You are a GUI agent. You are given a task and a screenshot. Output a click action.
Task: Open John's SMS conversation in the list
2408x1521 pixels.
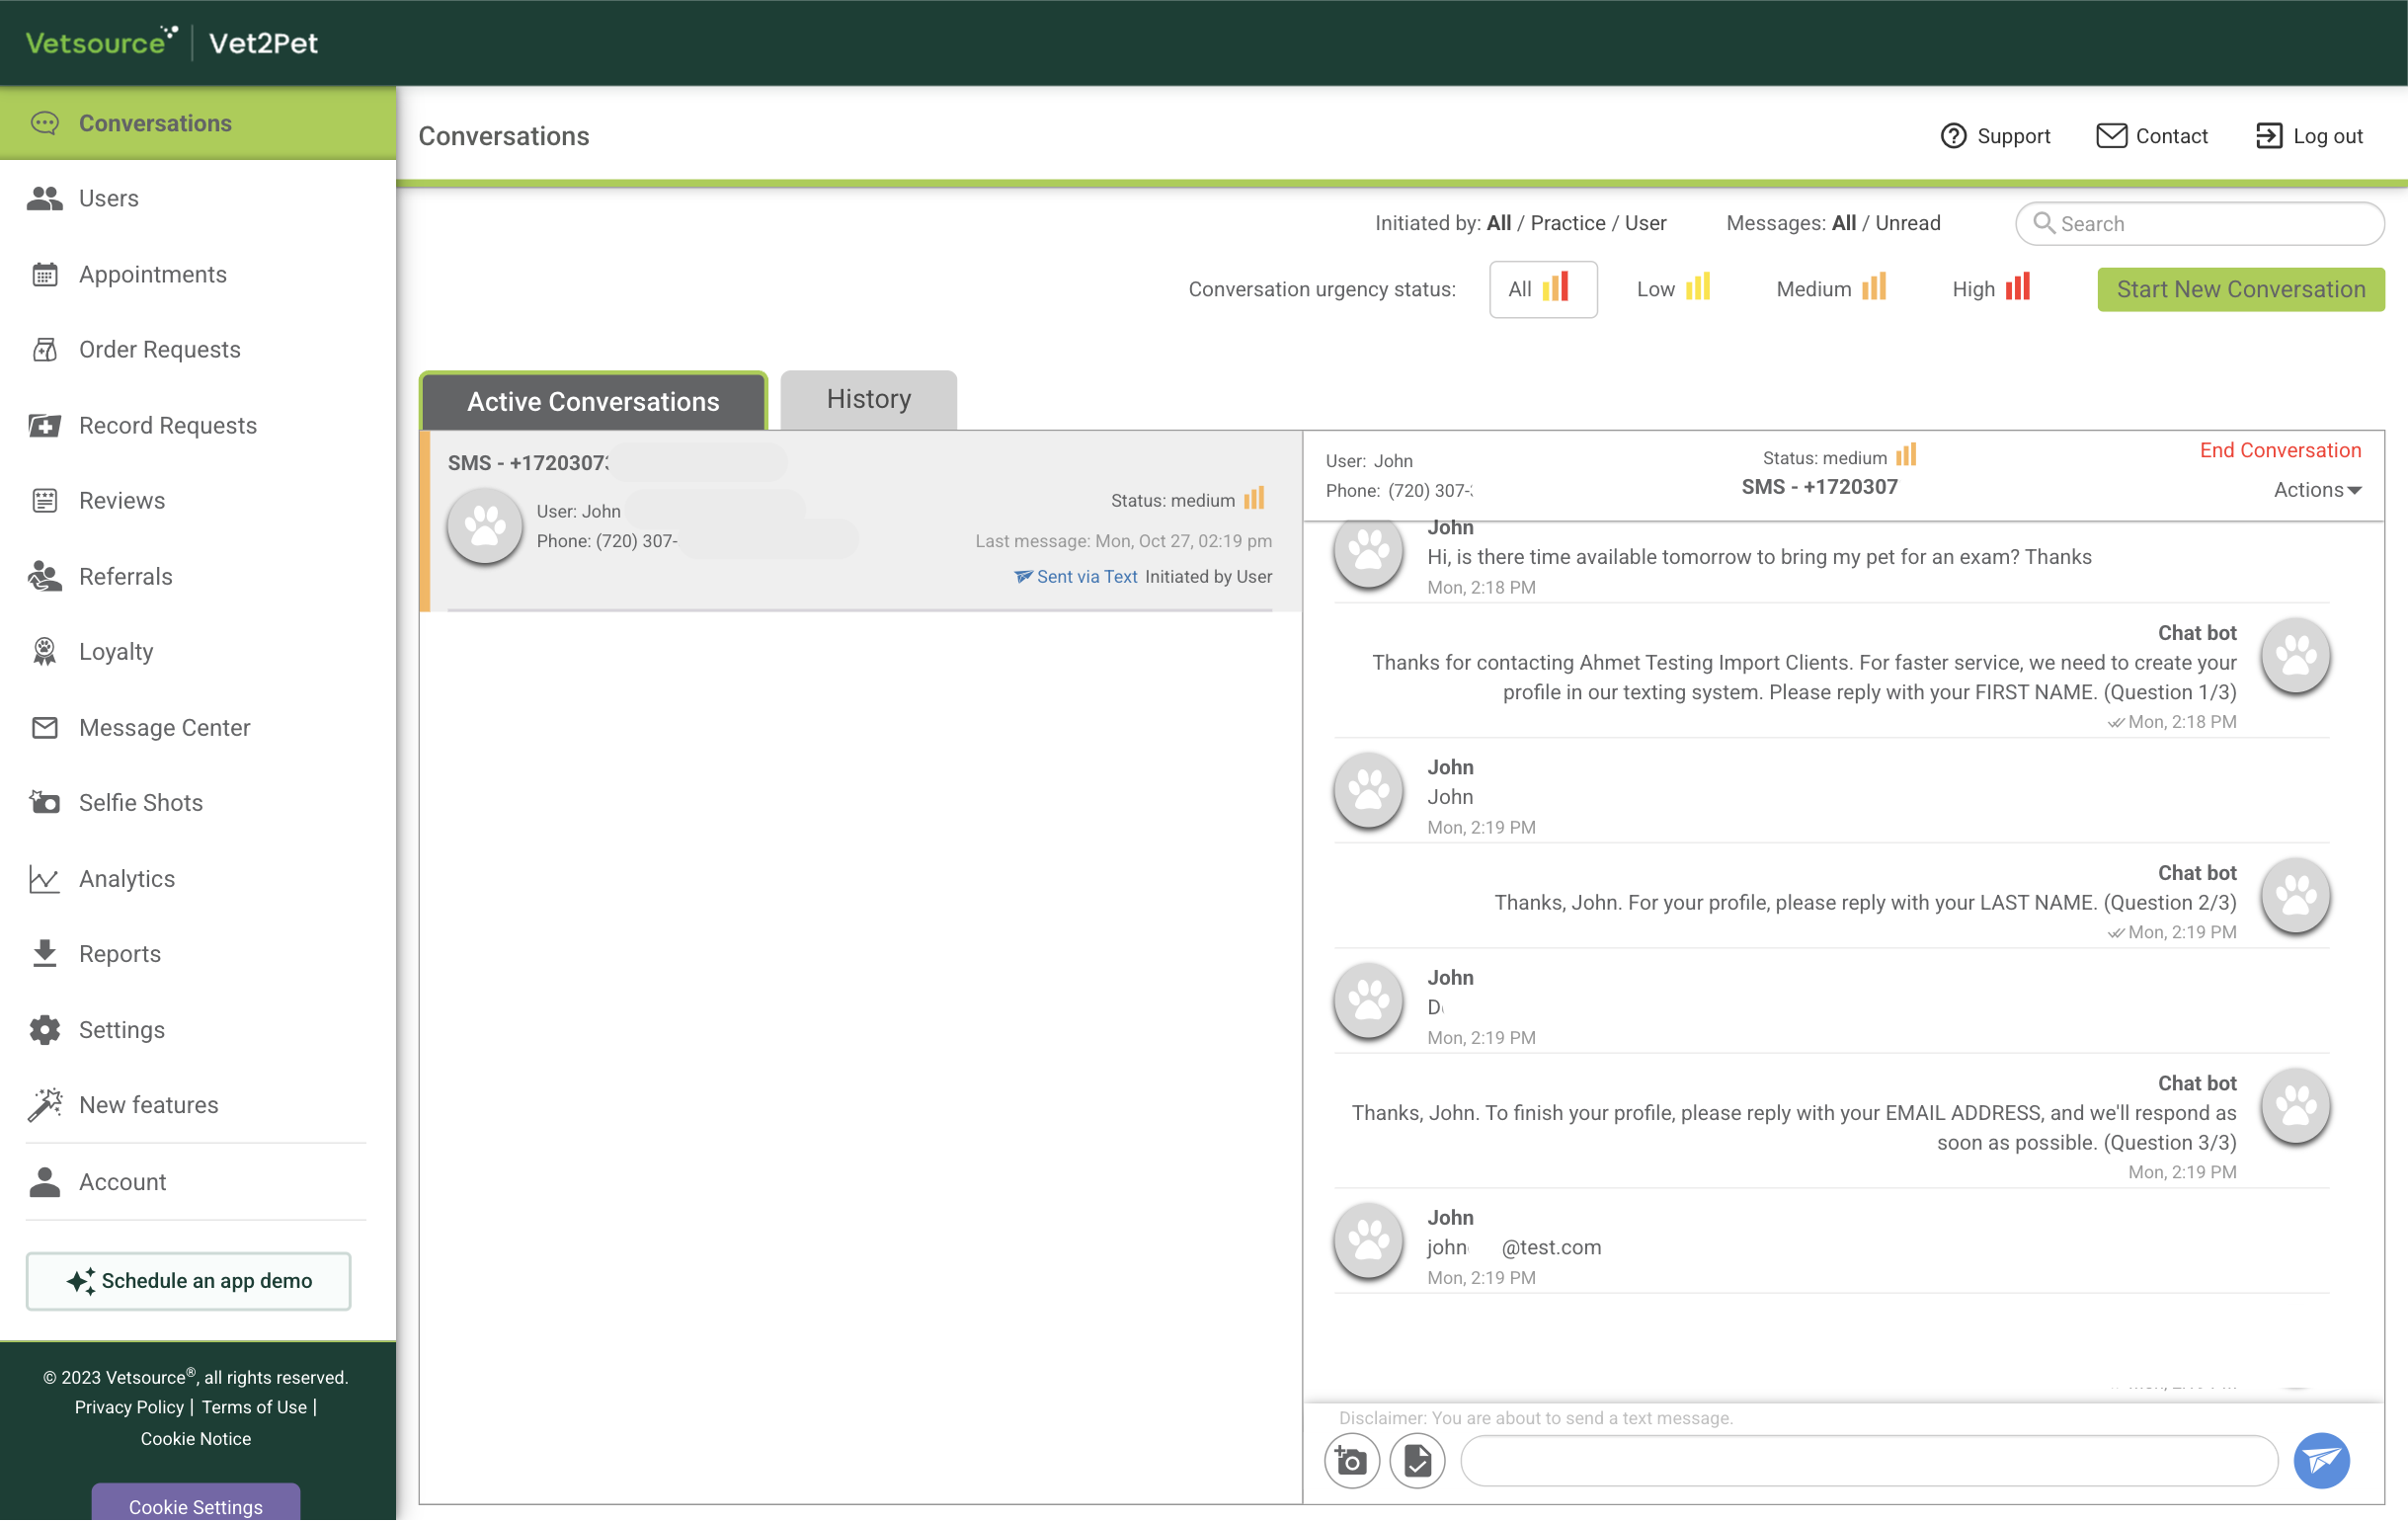[860, 520]
